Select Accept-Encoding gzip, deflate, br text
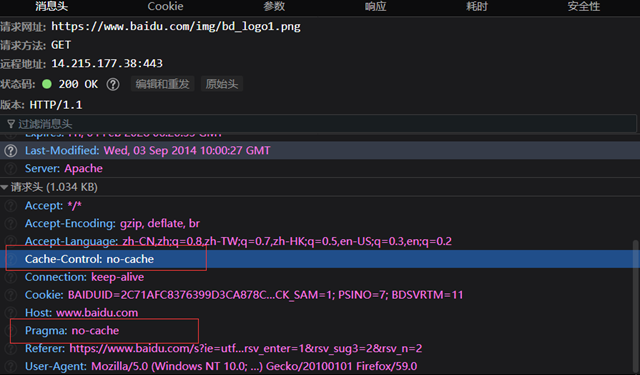Image resolution: width=640 pixels, height=375 pixels. [112, 224]
